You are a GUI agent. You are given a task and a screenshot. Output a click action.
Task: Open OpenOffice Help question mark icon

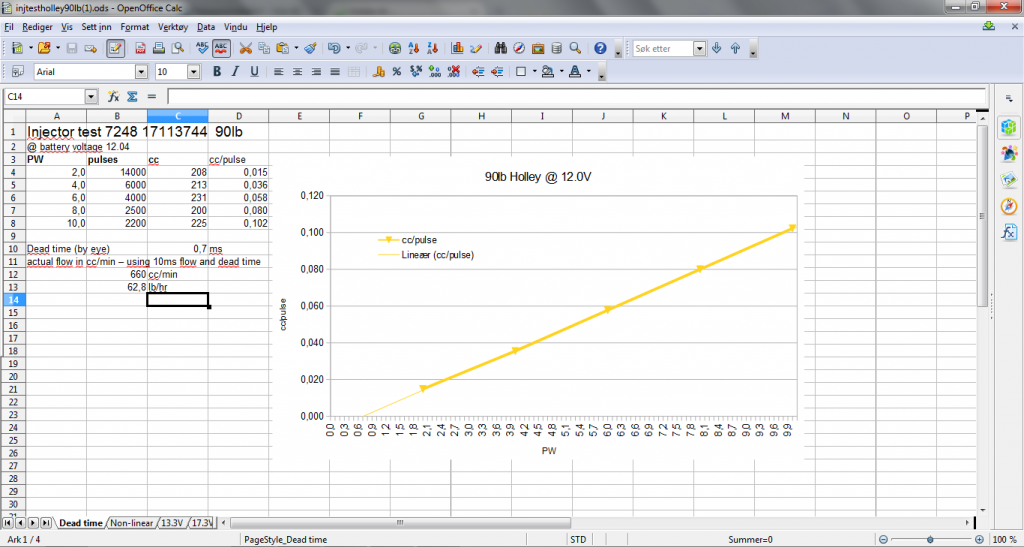pyautogui.click(x=601, y=48)
